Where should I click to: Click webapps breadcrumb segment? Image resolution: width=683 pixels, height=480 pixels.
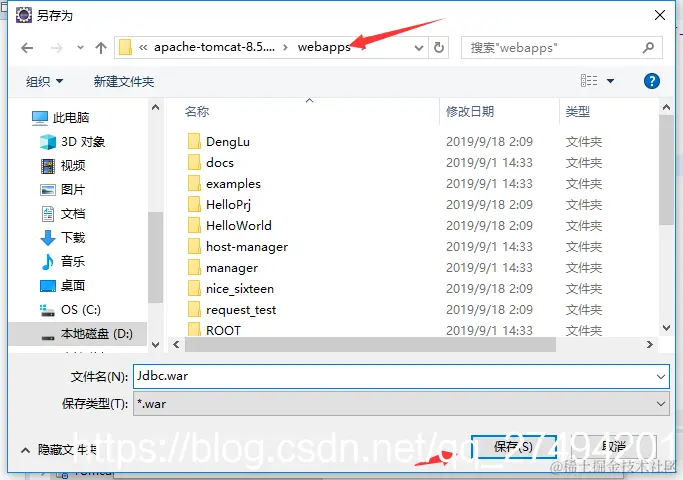click(x=324, y=47)
